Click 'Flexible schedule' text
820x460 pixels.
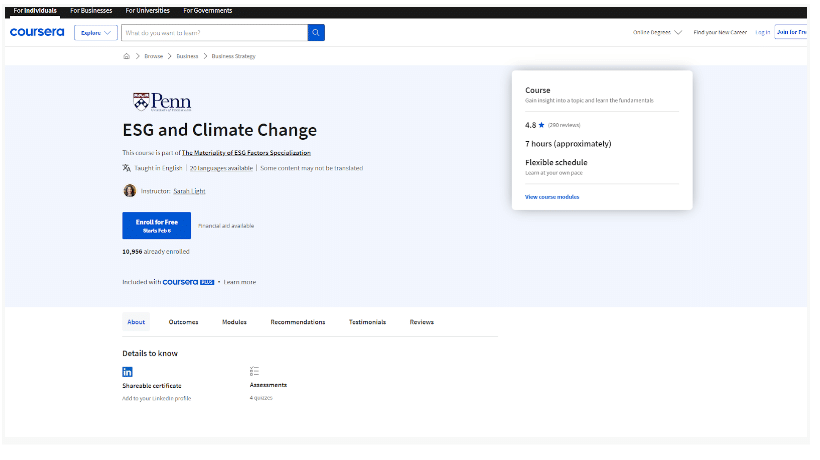coord(556,163)
